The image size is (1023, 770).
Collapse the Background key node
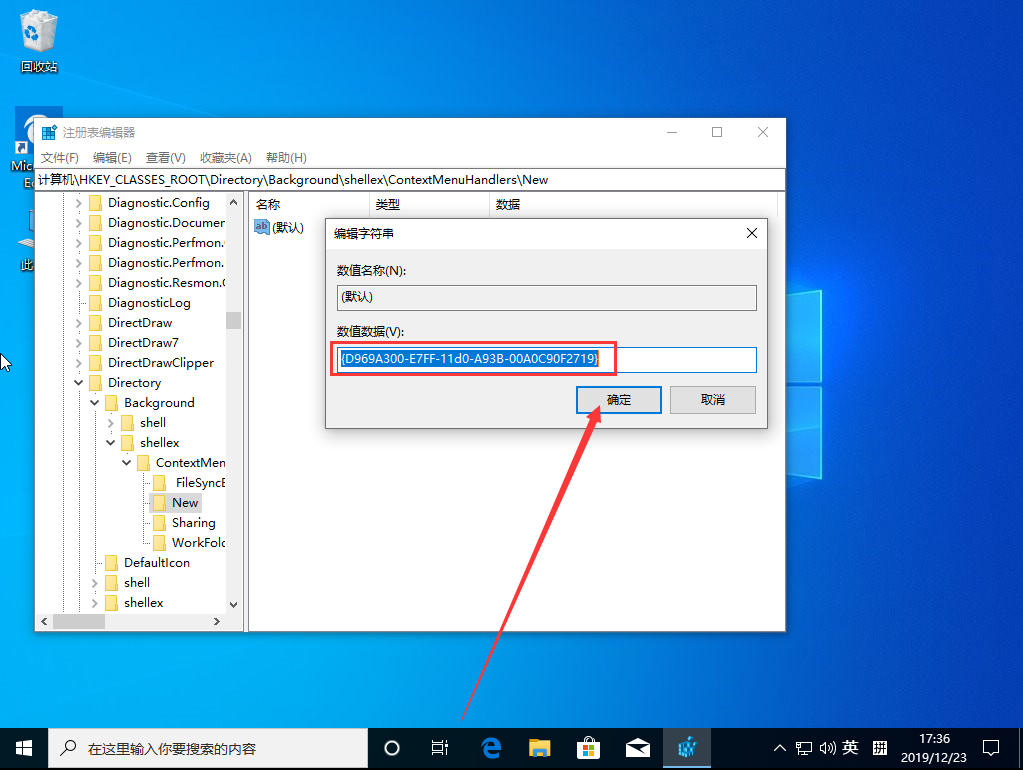pos(94,402)
